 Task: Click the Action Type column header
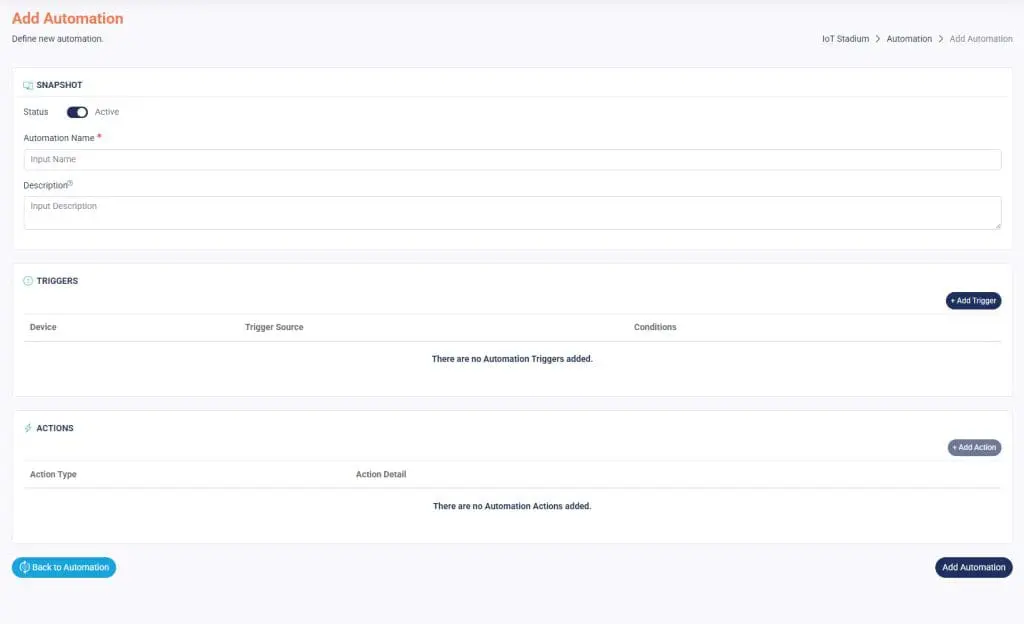point(53,474)
